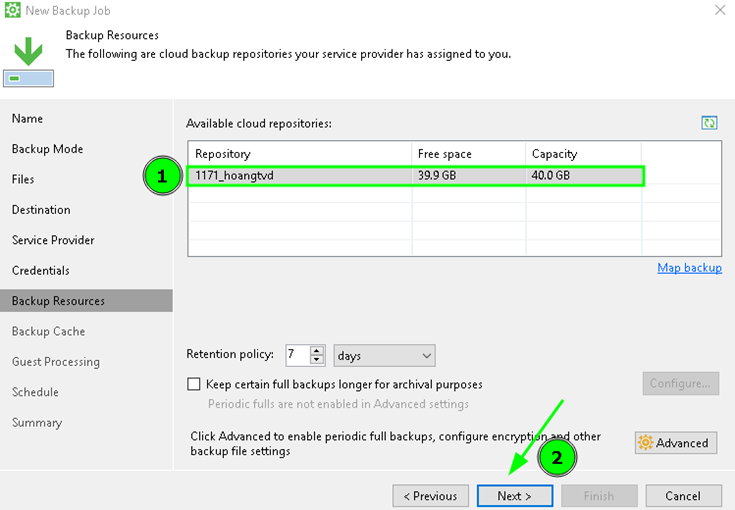Image resolution: width=735 pixels, height=510 pixels.
Task: Open the Files step in sidebar
Action: coord(23,180)
